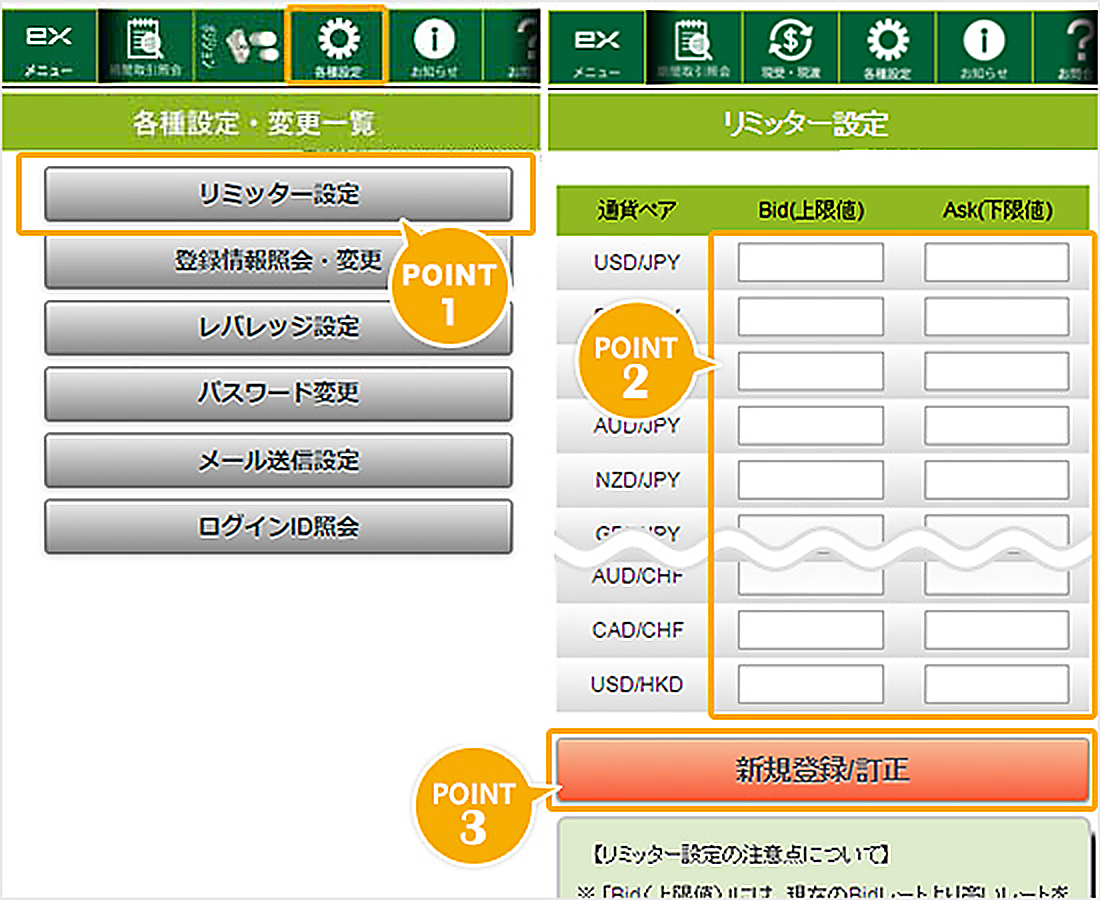The width and height of the screenshot is (1100, 900).
Task: Open パスワード変更
Action: pos(278,394)
